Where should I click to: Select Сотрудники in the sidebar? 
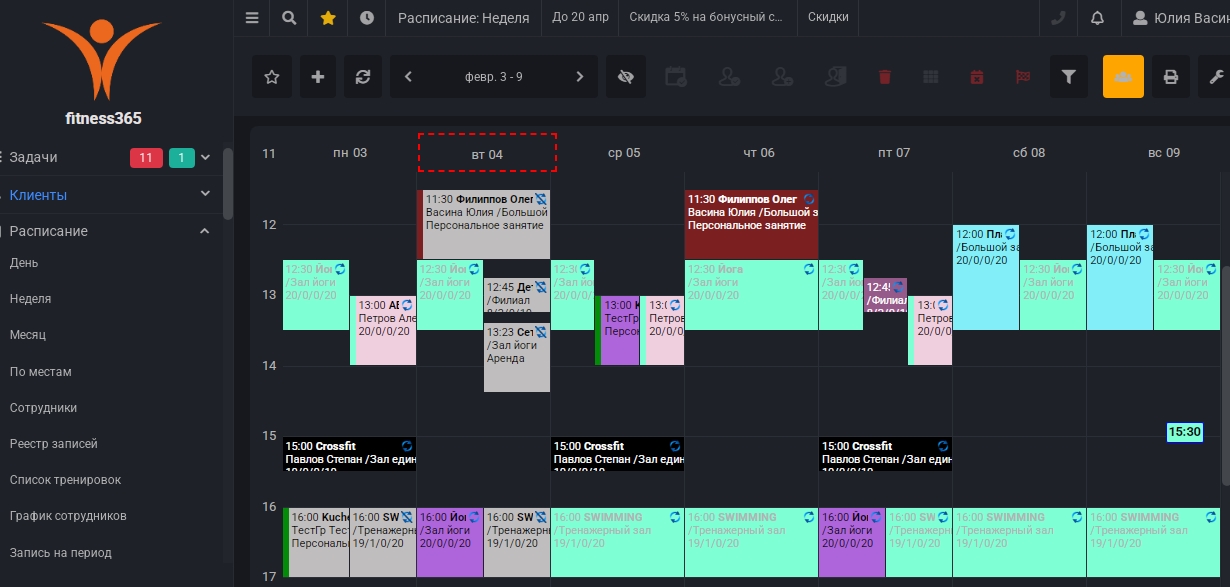43,408
